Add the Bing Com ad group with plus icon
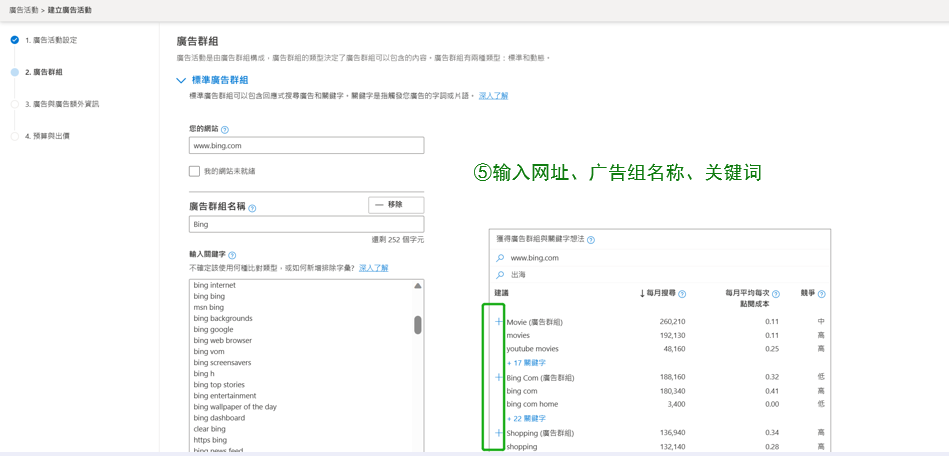Viewport: 949px width, 456px height. (x=499, y=377)
